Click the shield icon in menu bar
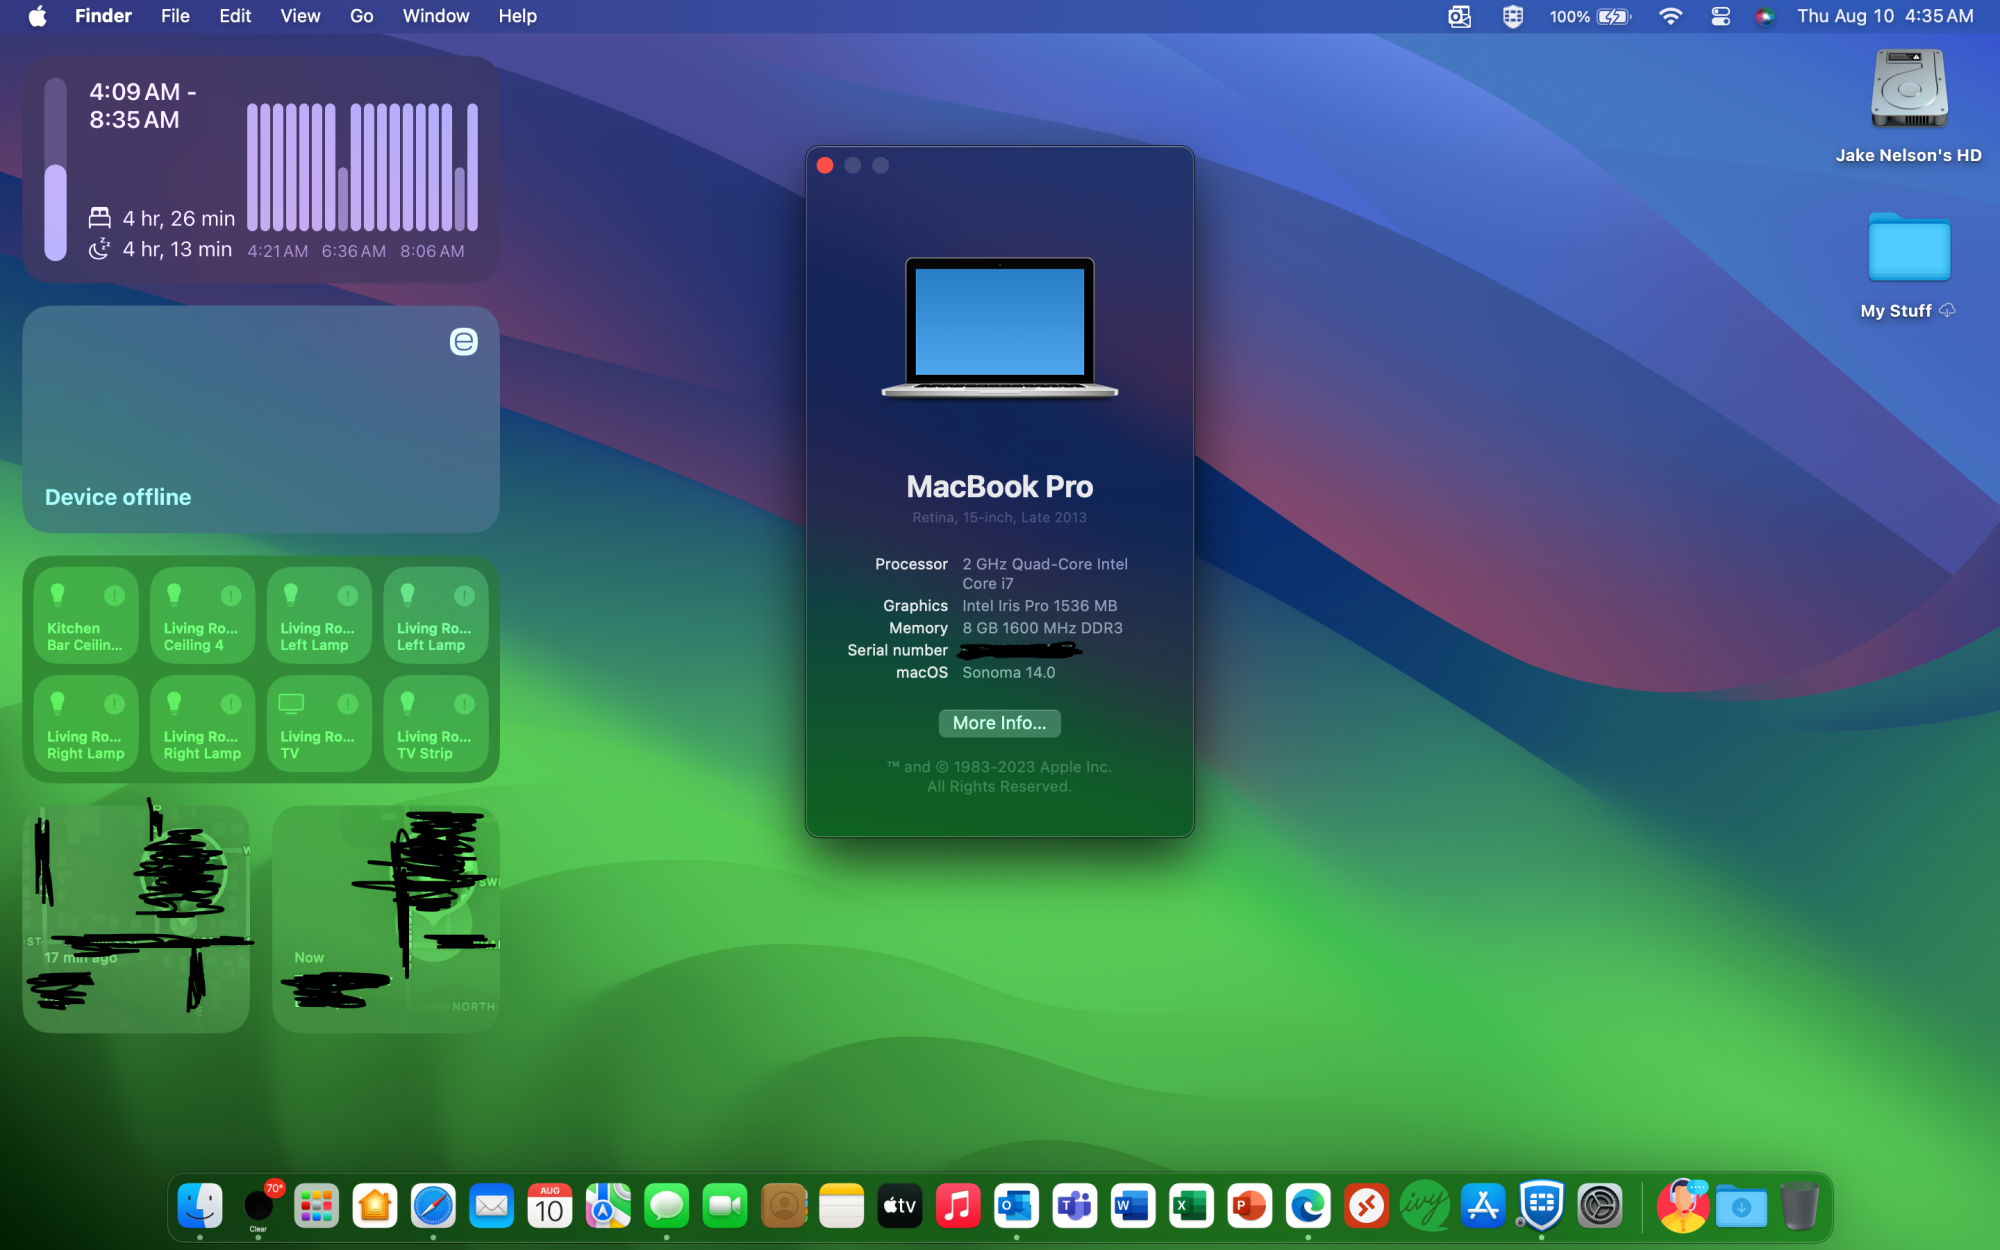 coord(1512,16)
